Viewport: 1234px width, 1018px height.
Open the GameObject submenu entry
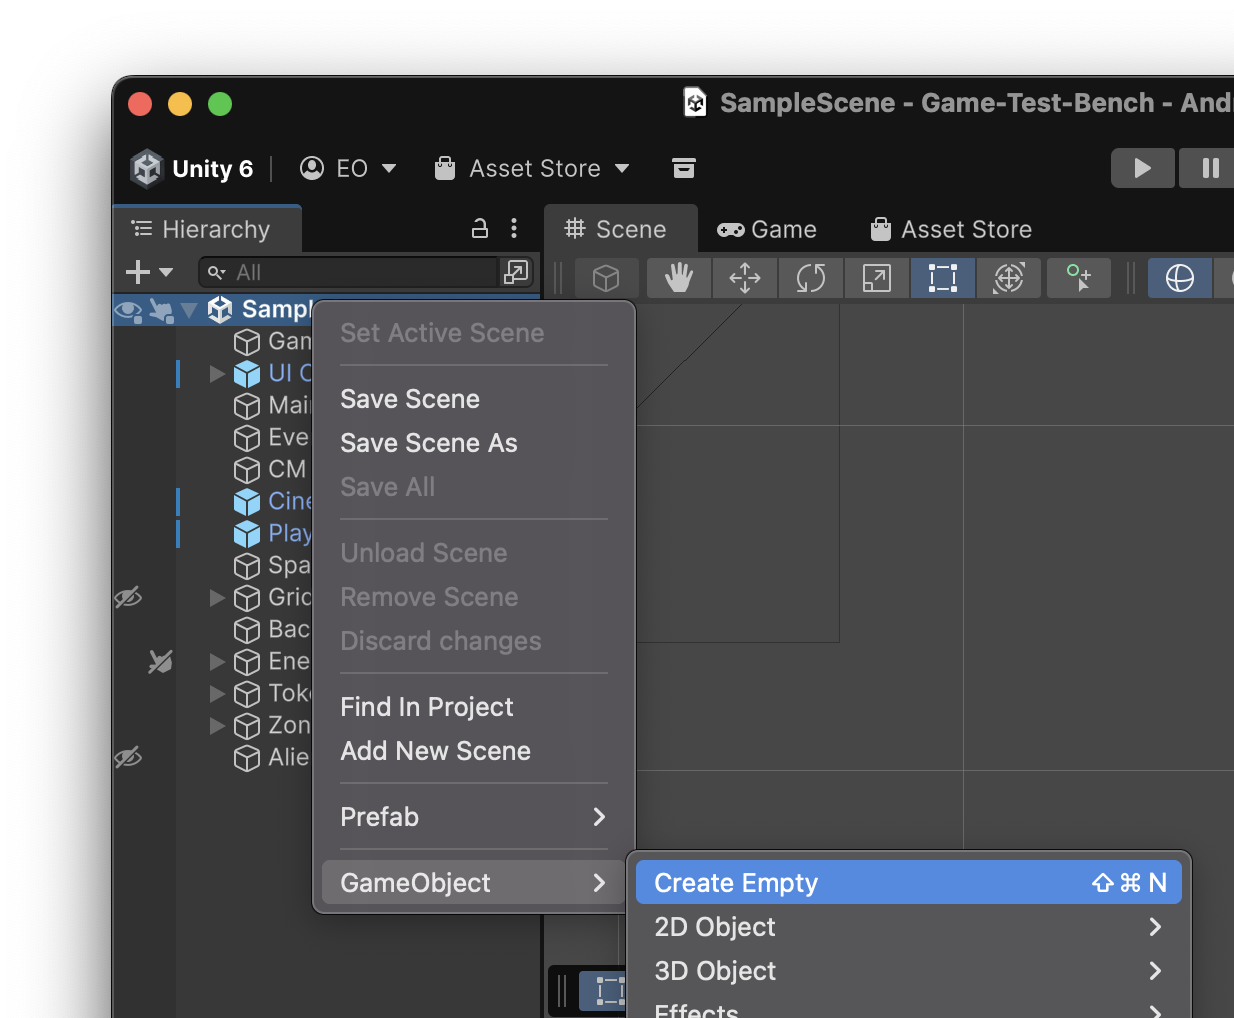point(474,883)
